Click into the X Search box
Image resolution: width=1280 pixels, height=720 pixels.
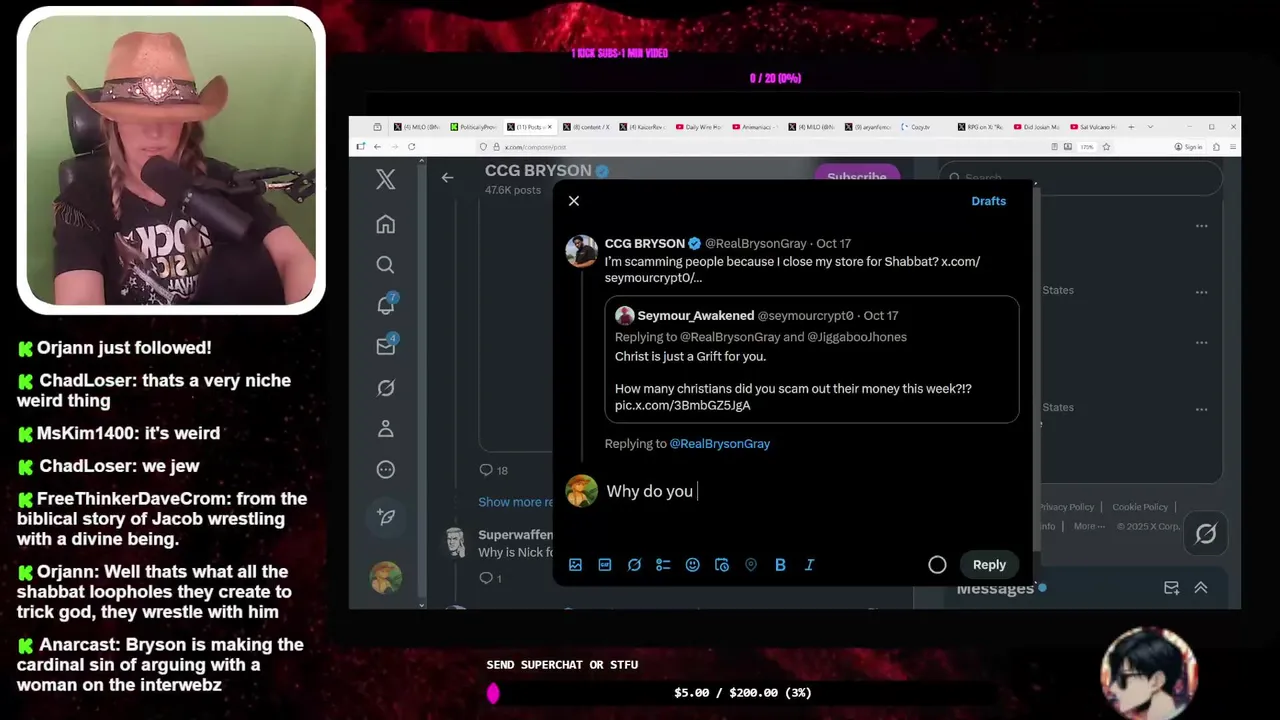[x=1080, y=177]
